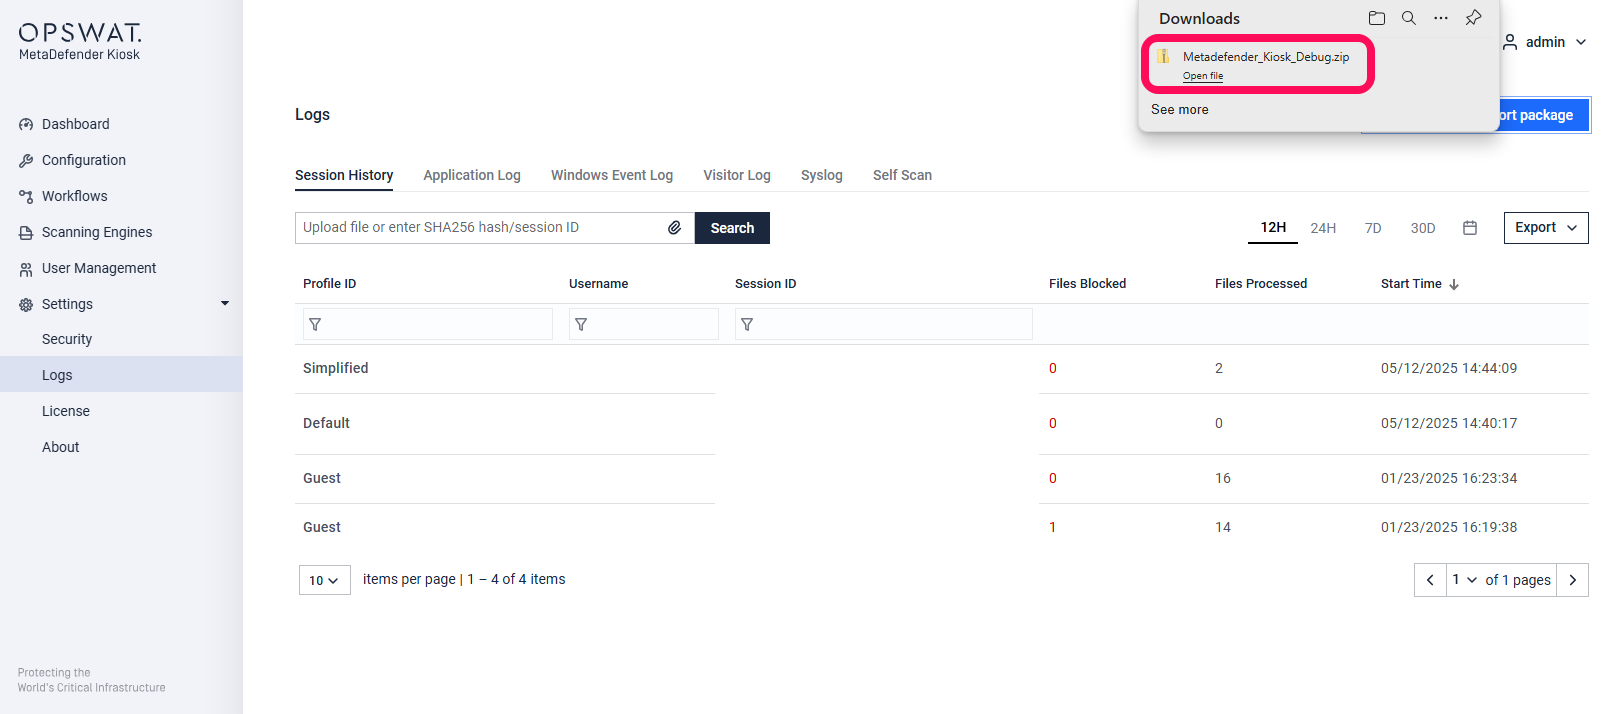Select Logs in the sidebar
This screenshot has width=1623, height=714.
click(x=121, y=375)
